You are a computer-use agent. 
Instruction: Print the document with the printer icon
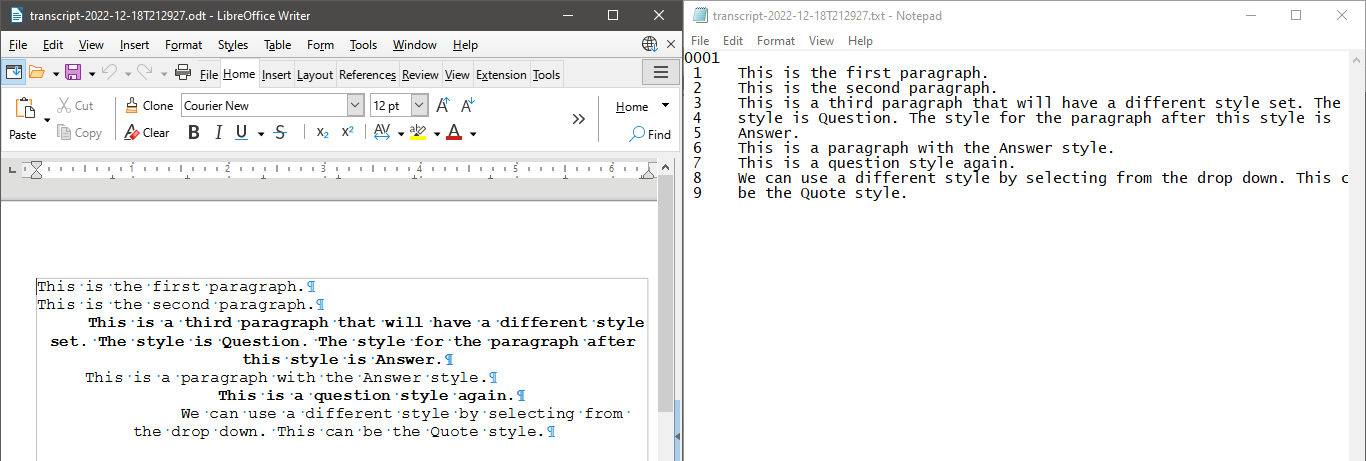click(x=183, y=72)
